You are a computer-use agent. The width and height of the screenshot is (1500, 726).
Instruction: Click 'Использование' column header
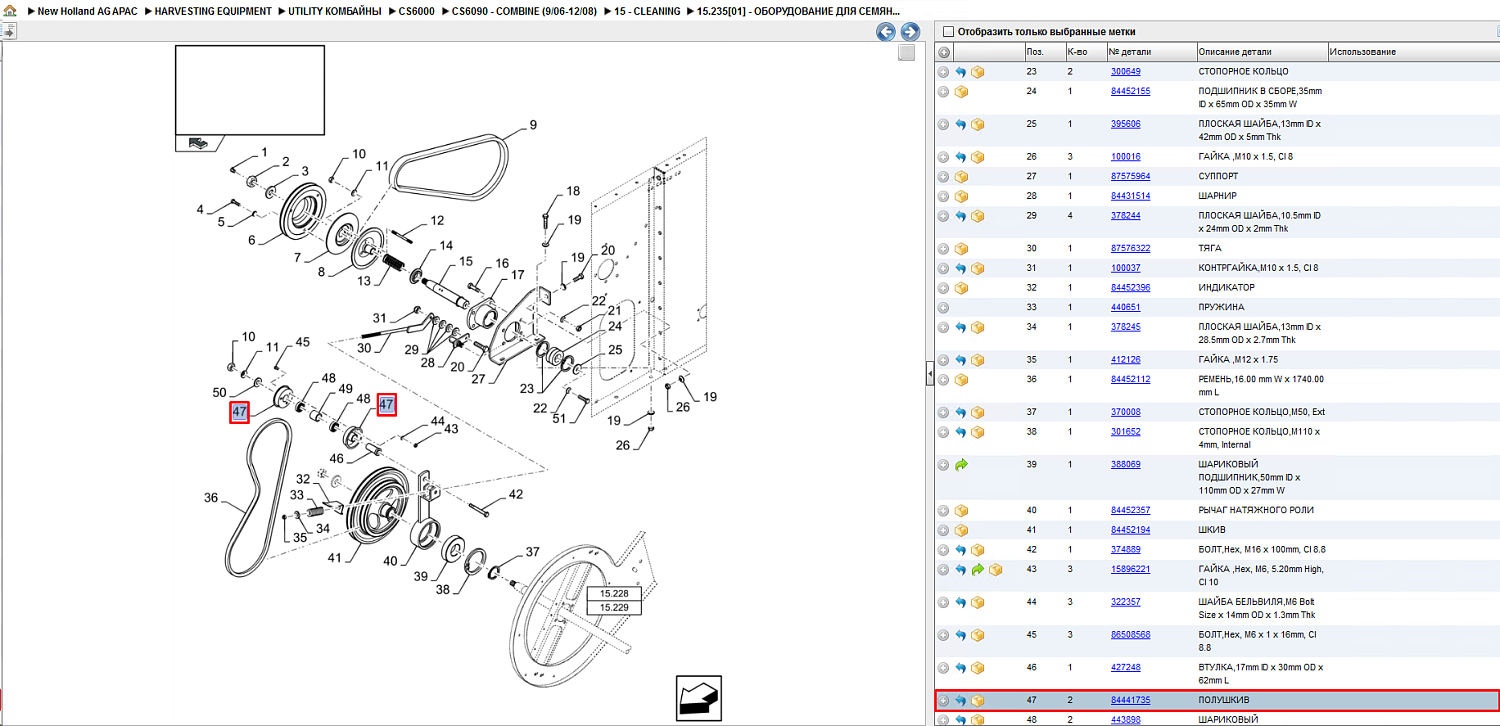coord(1412,52)
